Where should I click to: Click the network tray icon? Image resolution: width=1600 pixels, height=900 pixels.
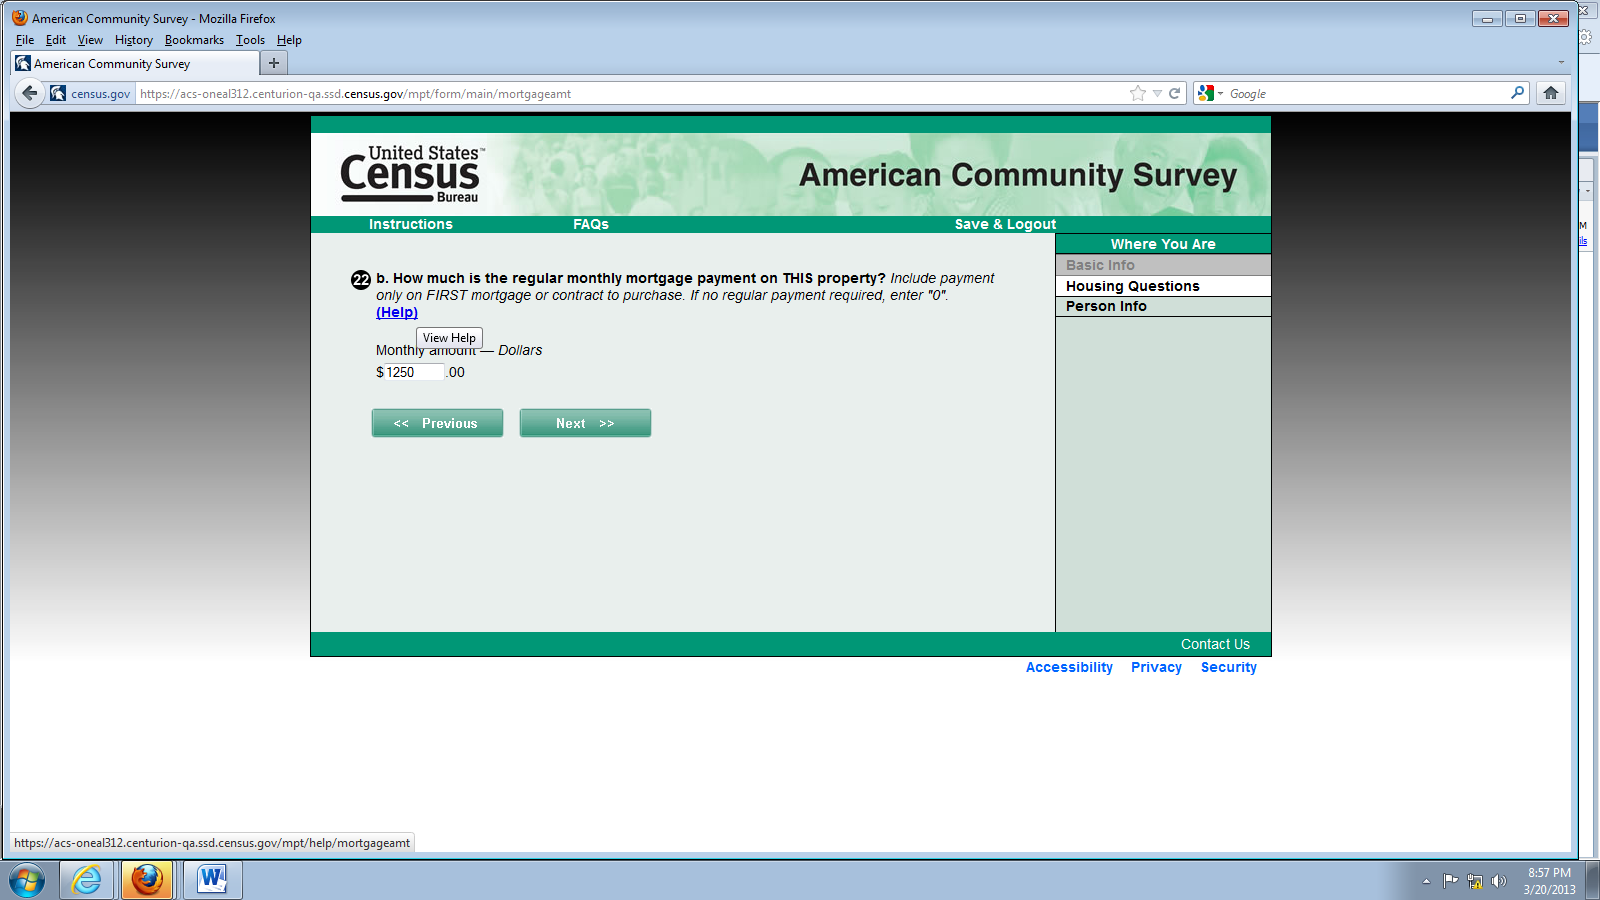click(x=1474, y=881)
